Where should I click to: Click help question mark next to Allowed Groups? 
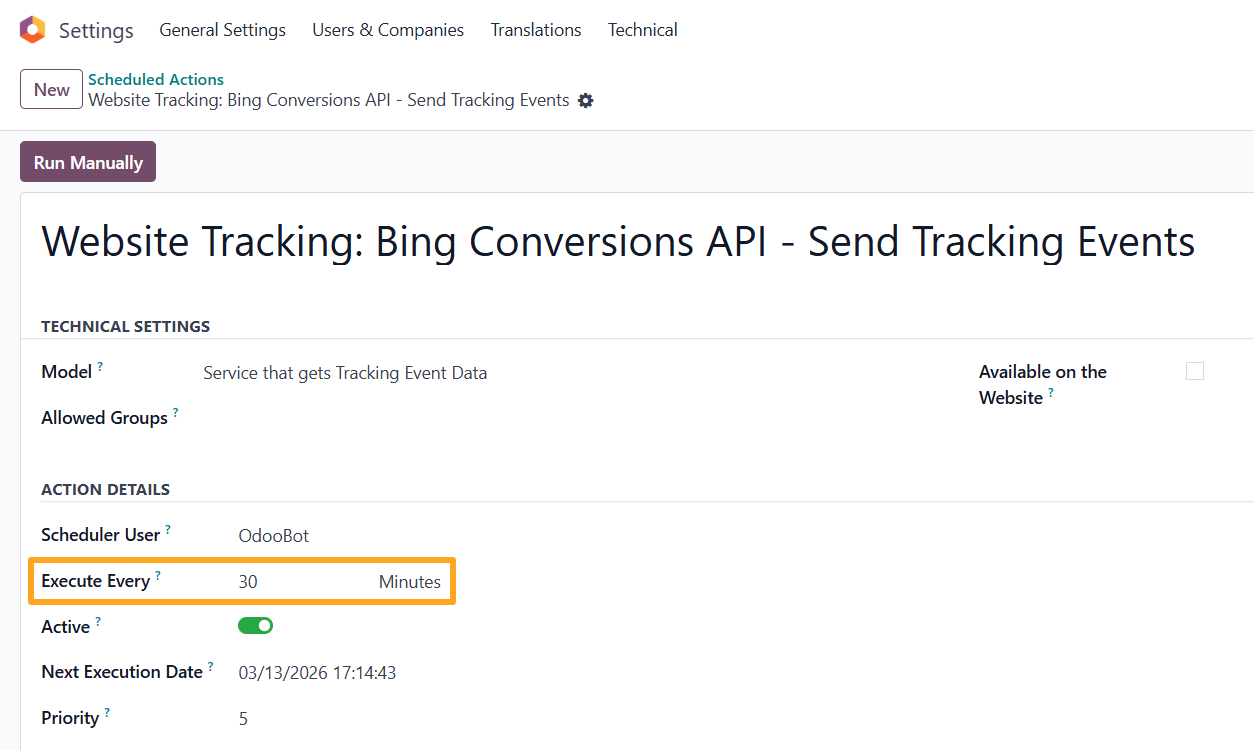(176, 413)
